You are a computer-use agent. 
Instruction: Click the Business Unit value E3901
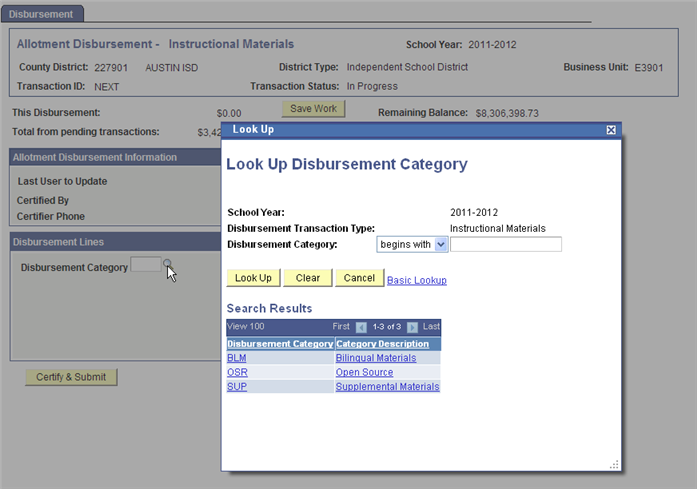(x=649, y=68)
